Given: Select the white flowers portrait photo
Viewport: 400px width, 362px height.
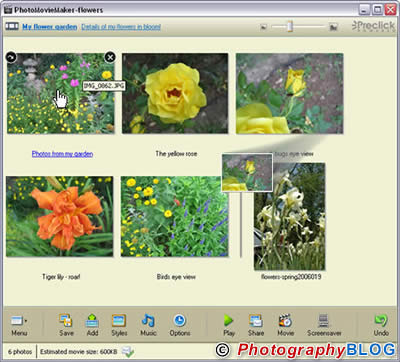Looking at the screenshot, I should tap(289, 217).
